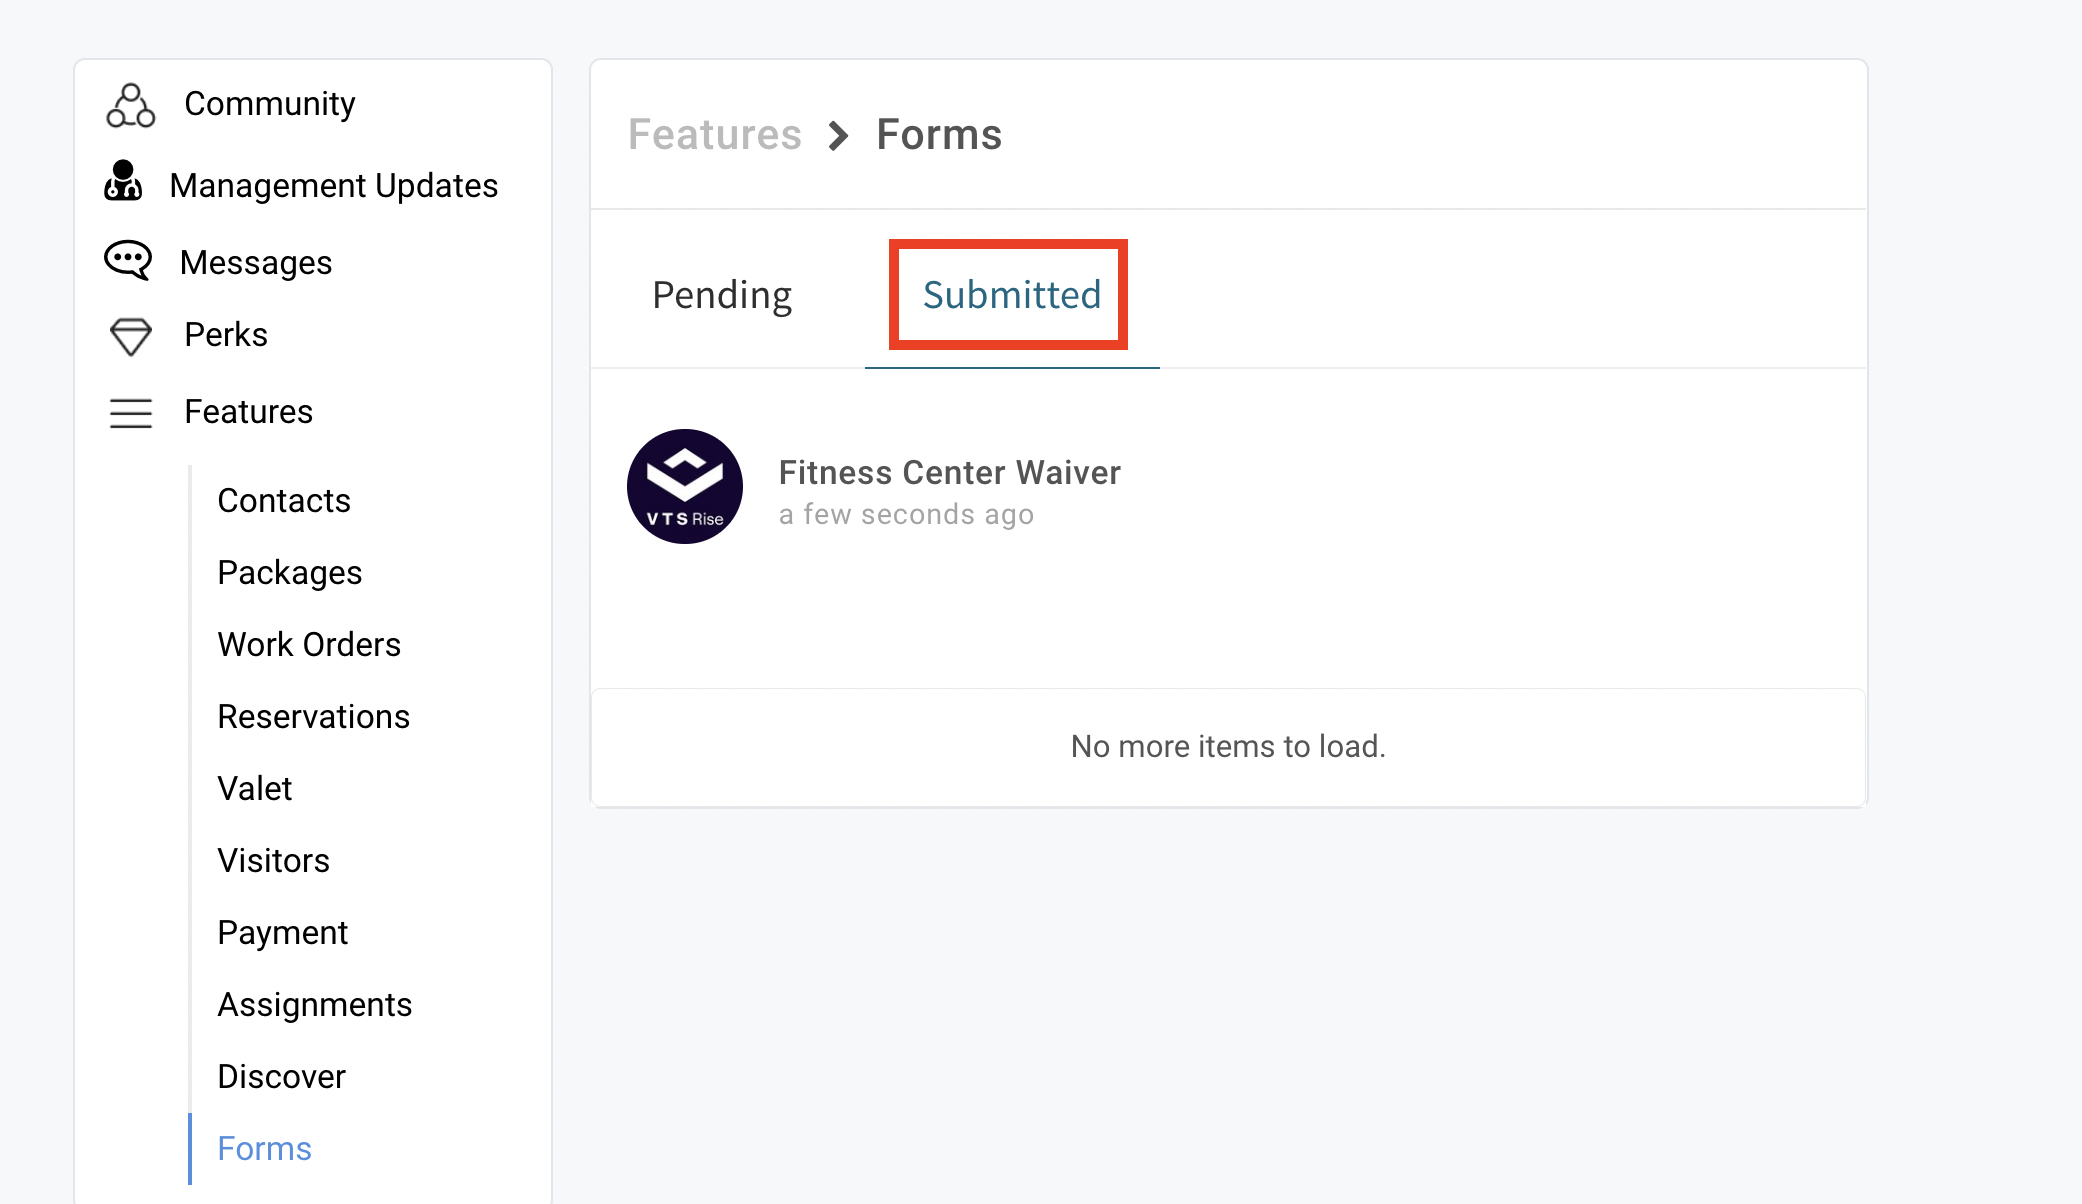Click the Community circles icon
2082x1204 pixels.
click(130, 105)
